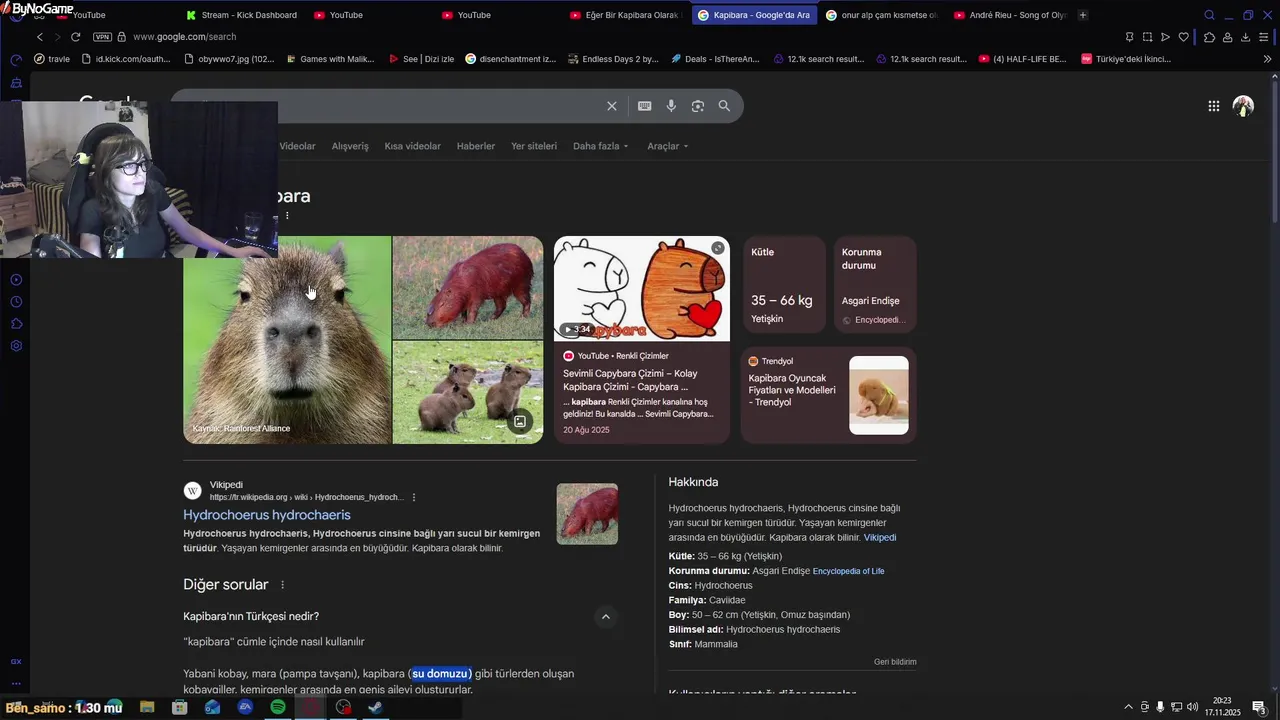Toggle the VPN badge in address bar
The height and width of the screenshot is (720, 1280).
pos(102,37)
